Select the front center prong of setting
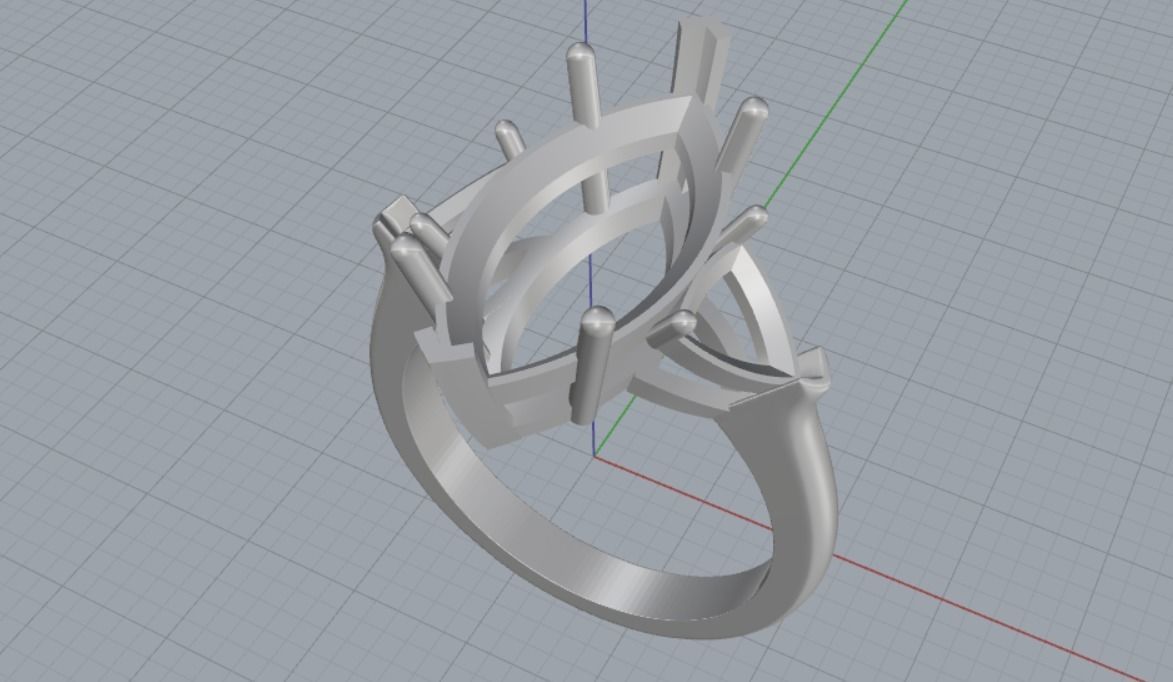The image size is (1173, 682). pyautogui.click(x=592, y=364)
